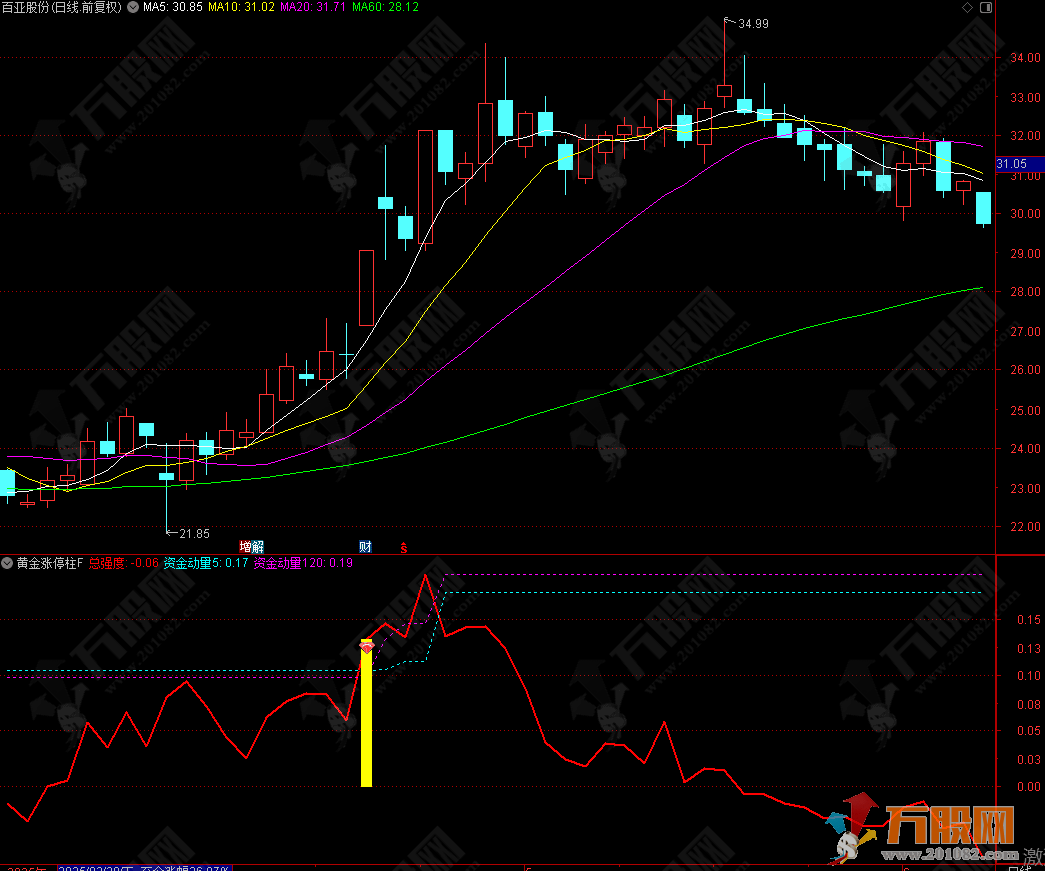Click the 34.00 price axis label

pyautogui.click(x=1026, y=58)
